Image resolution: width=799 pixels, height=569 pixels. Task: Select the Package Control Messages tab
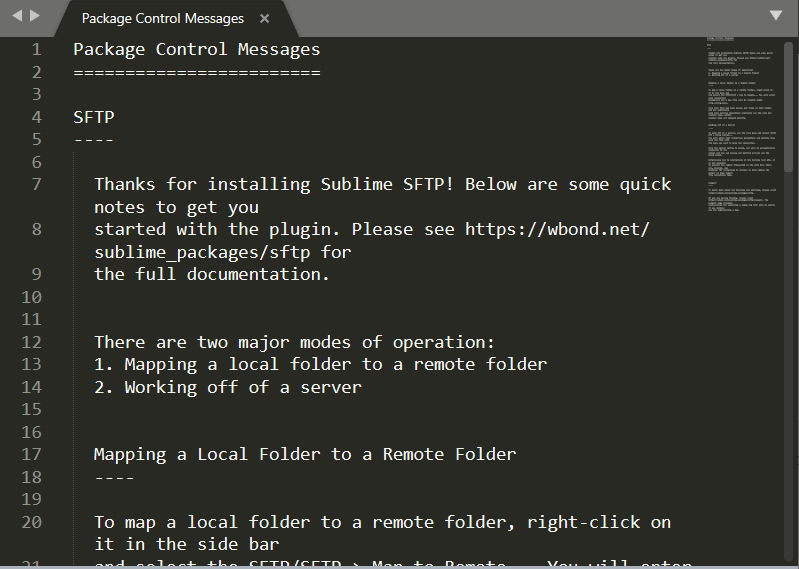click(176, 19)
